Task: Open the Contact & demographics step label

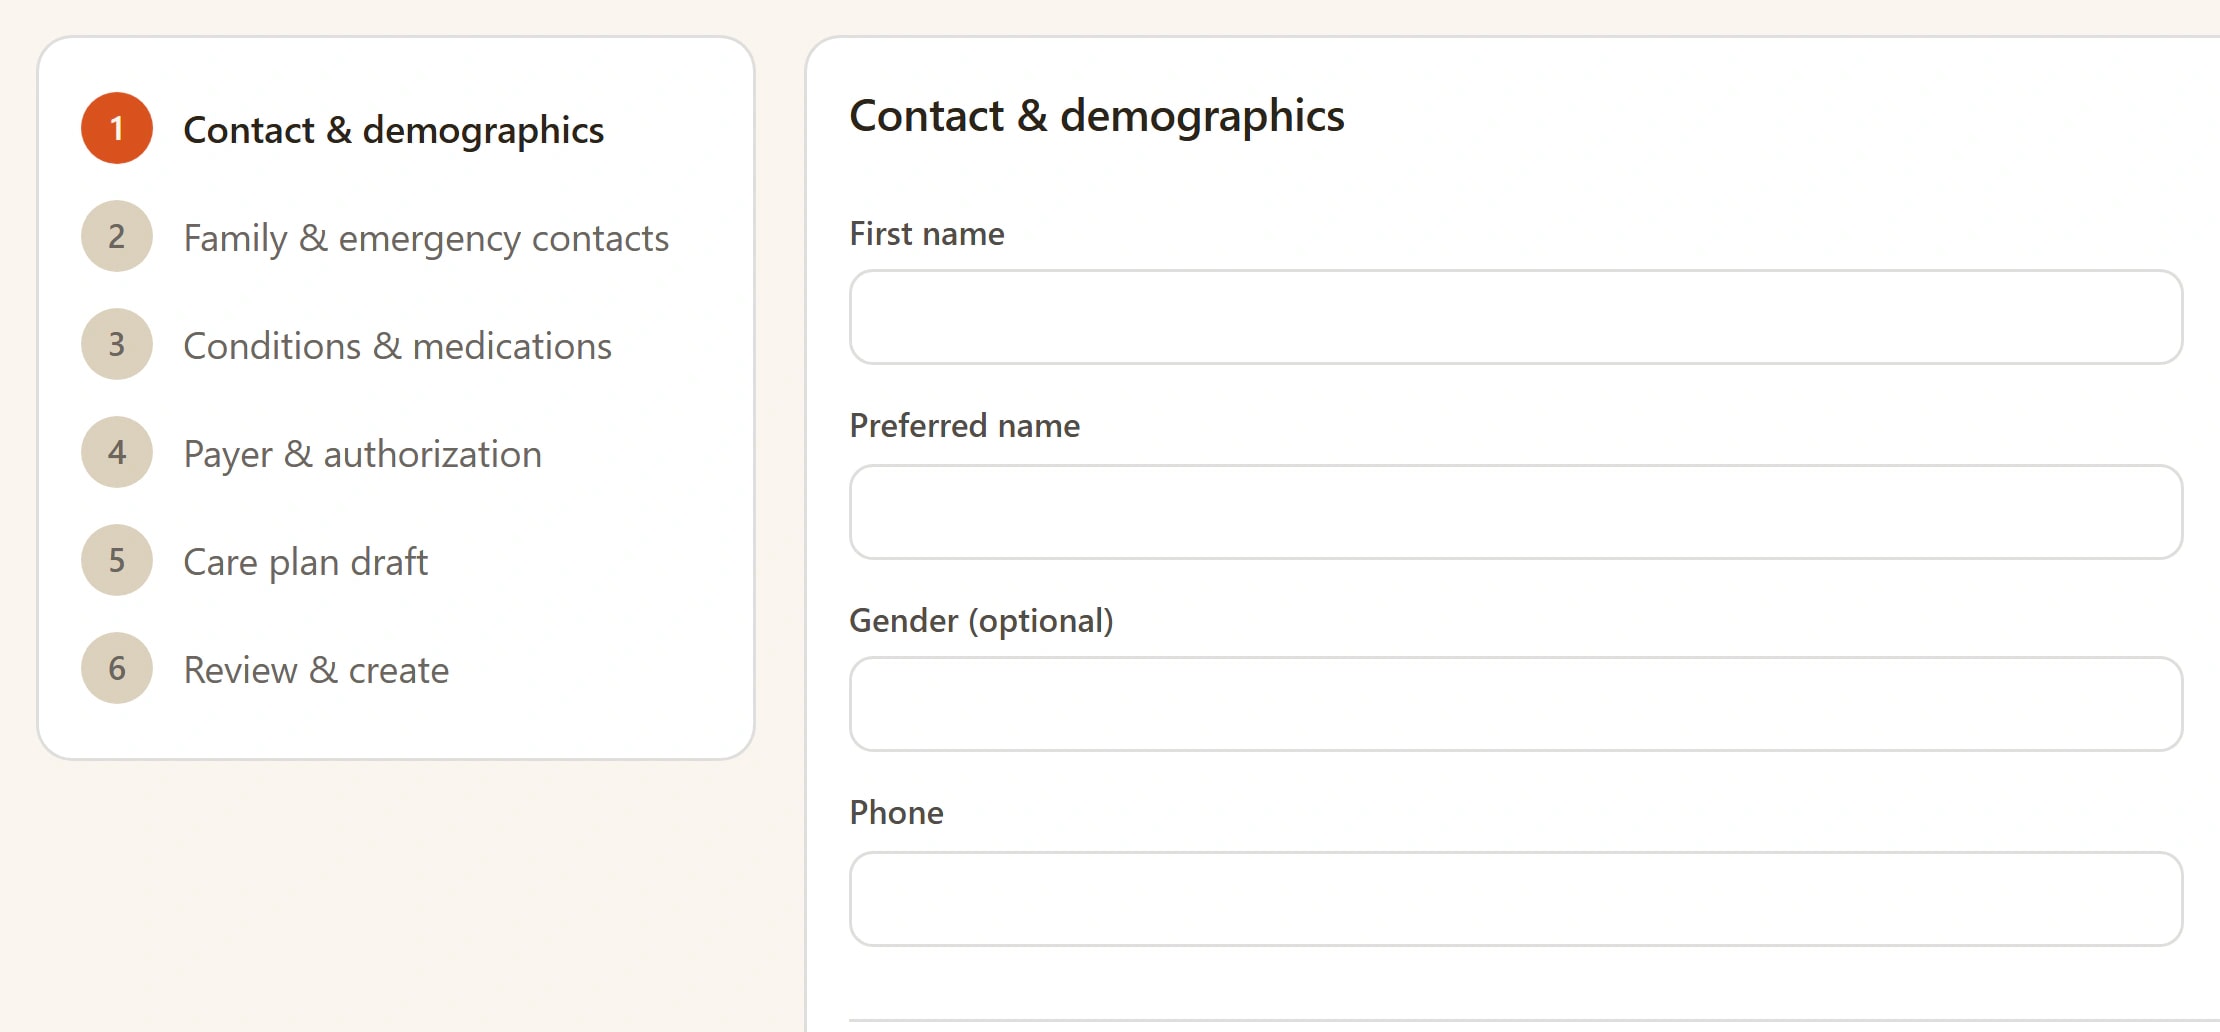Action: [x=394, y=130]
